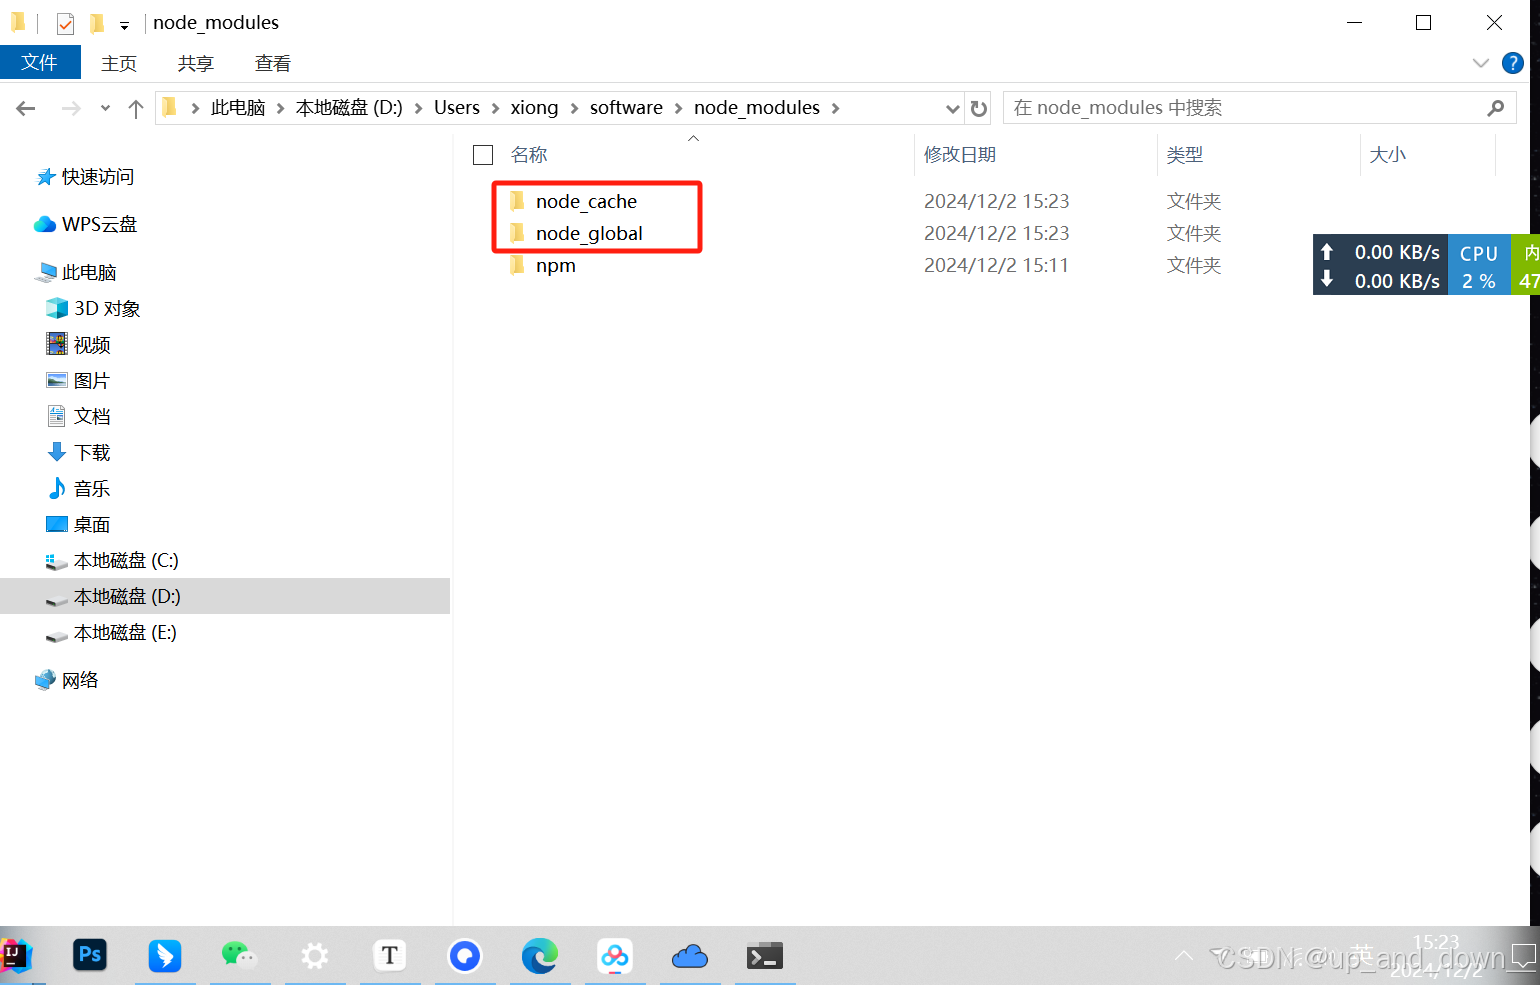Sort by 名称 name column
This screenshot has height=985, width=1540.
click(x=529, y=155)
